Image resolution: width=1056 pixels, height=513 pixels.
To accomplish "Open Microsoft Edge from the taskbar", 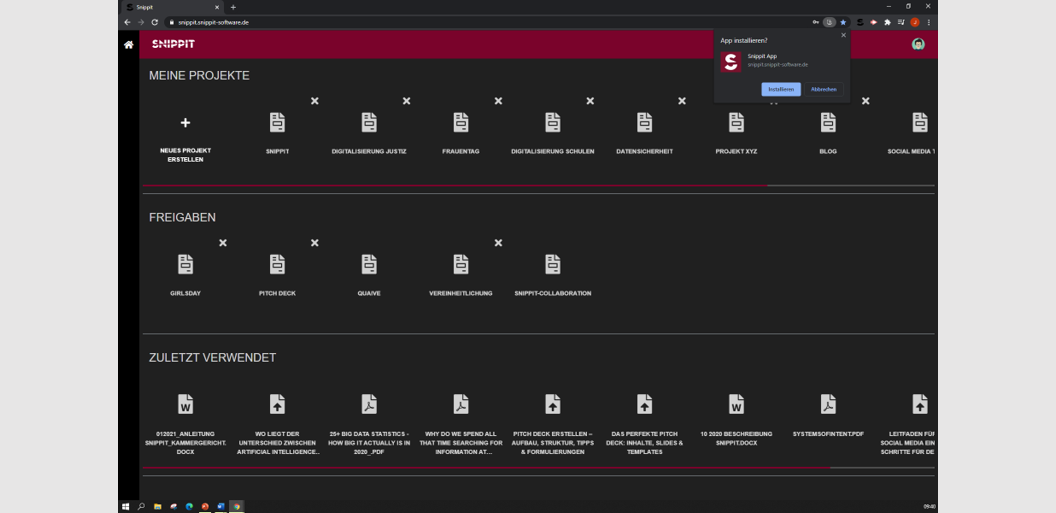I will coord(189,506).
